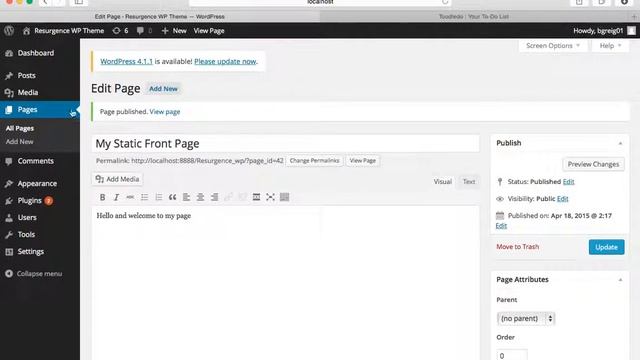Click the insert link icon
Viewport: 640px width, 360px height.
point(228,198)
